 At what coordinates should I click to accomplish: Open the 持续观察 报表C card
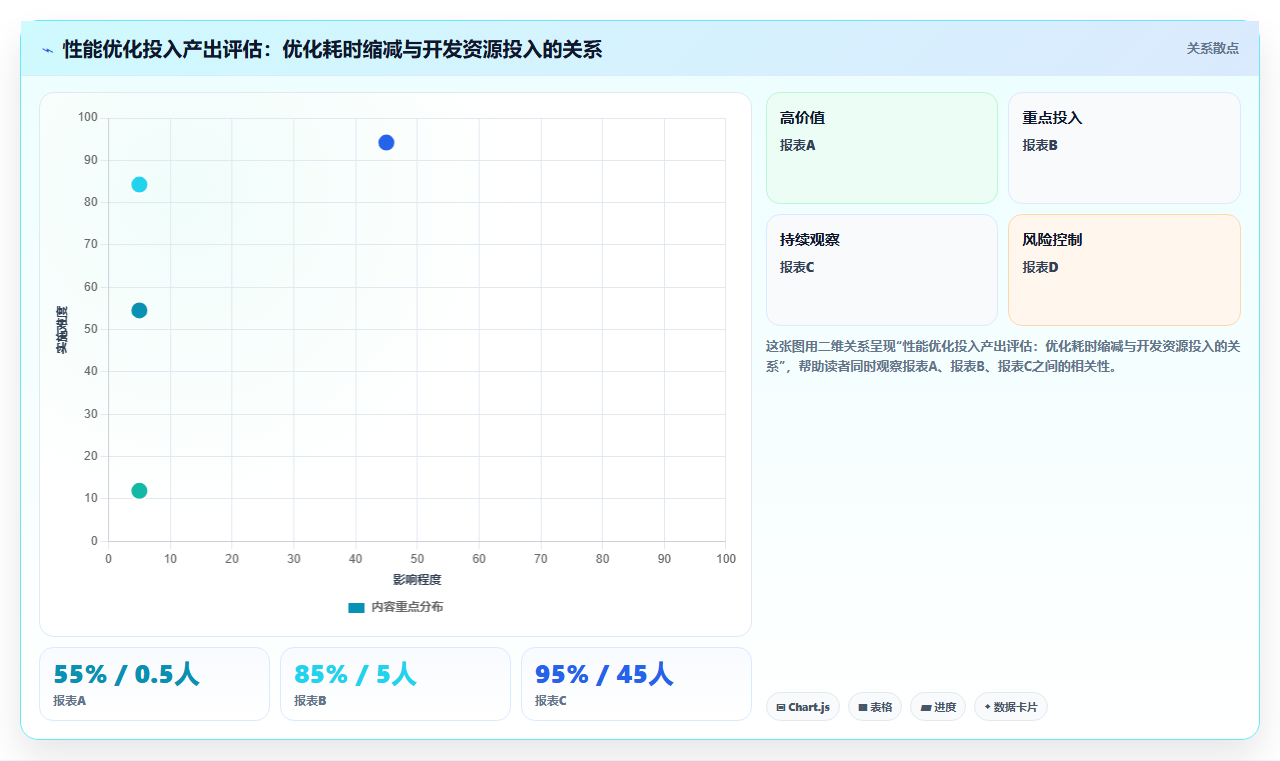(882, 270)
